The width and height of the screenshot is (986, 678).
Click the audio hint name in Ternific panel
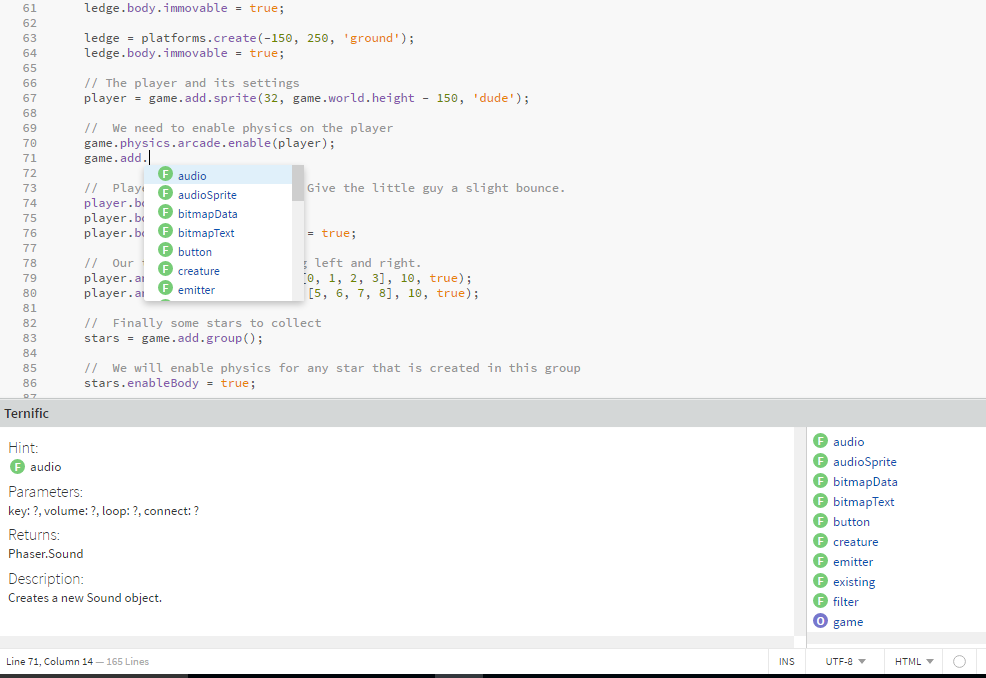pos(45,467)
